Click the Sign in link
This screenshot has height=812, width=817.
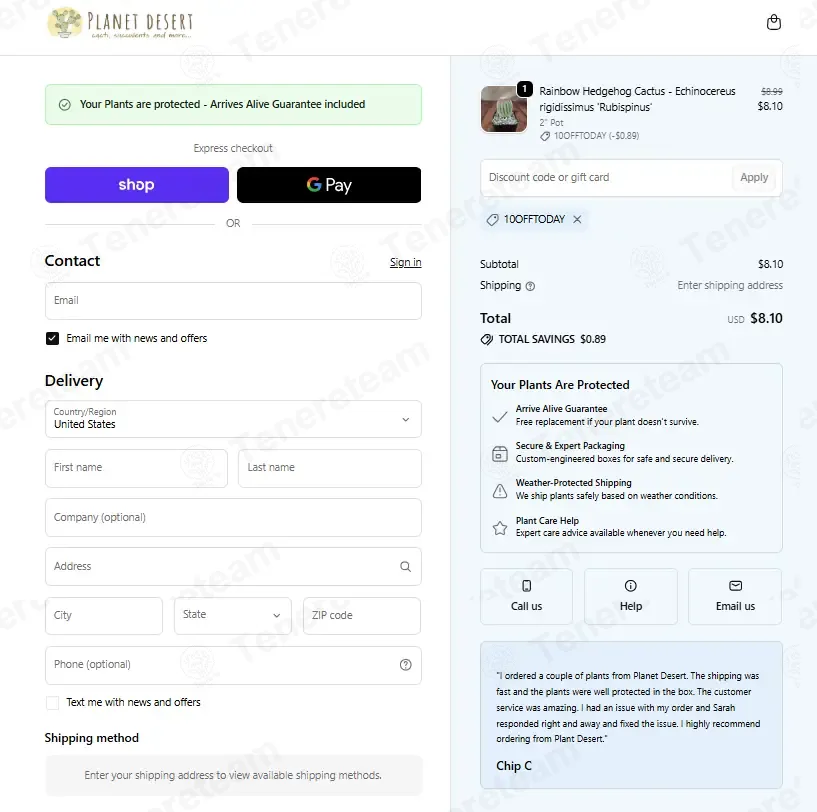tap(405, 262)
